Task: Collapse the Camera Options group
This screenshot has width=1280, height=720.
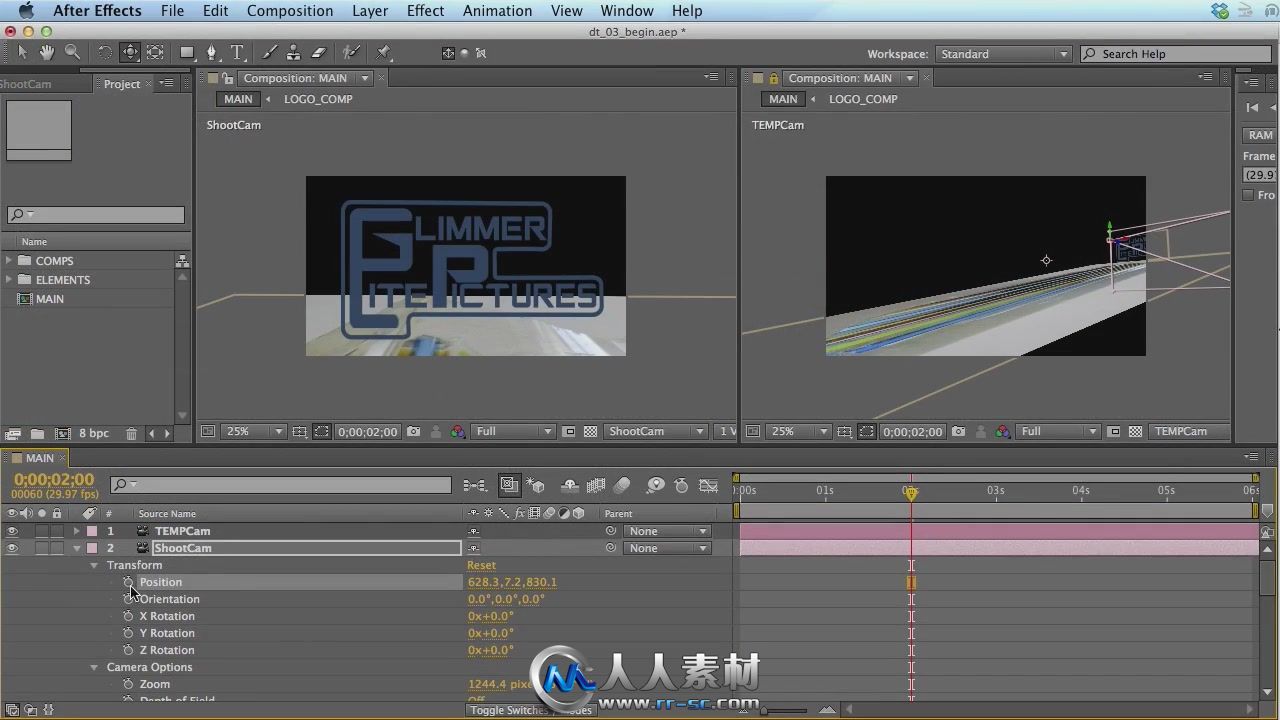Action: click(x=94, y=667)
